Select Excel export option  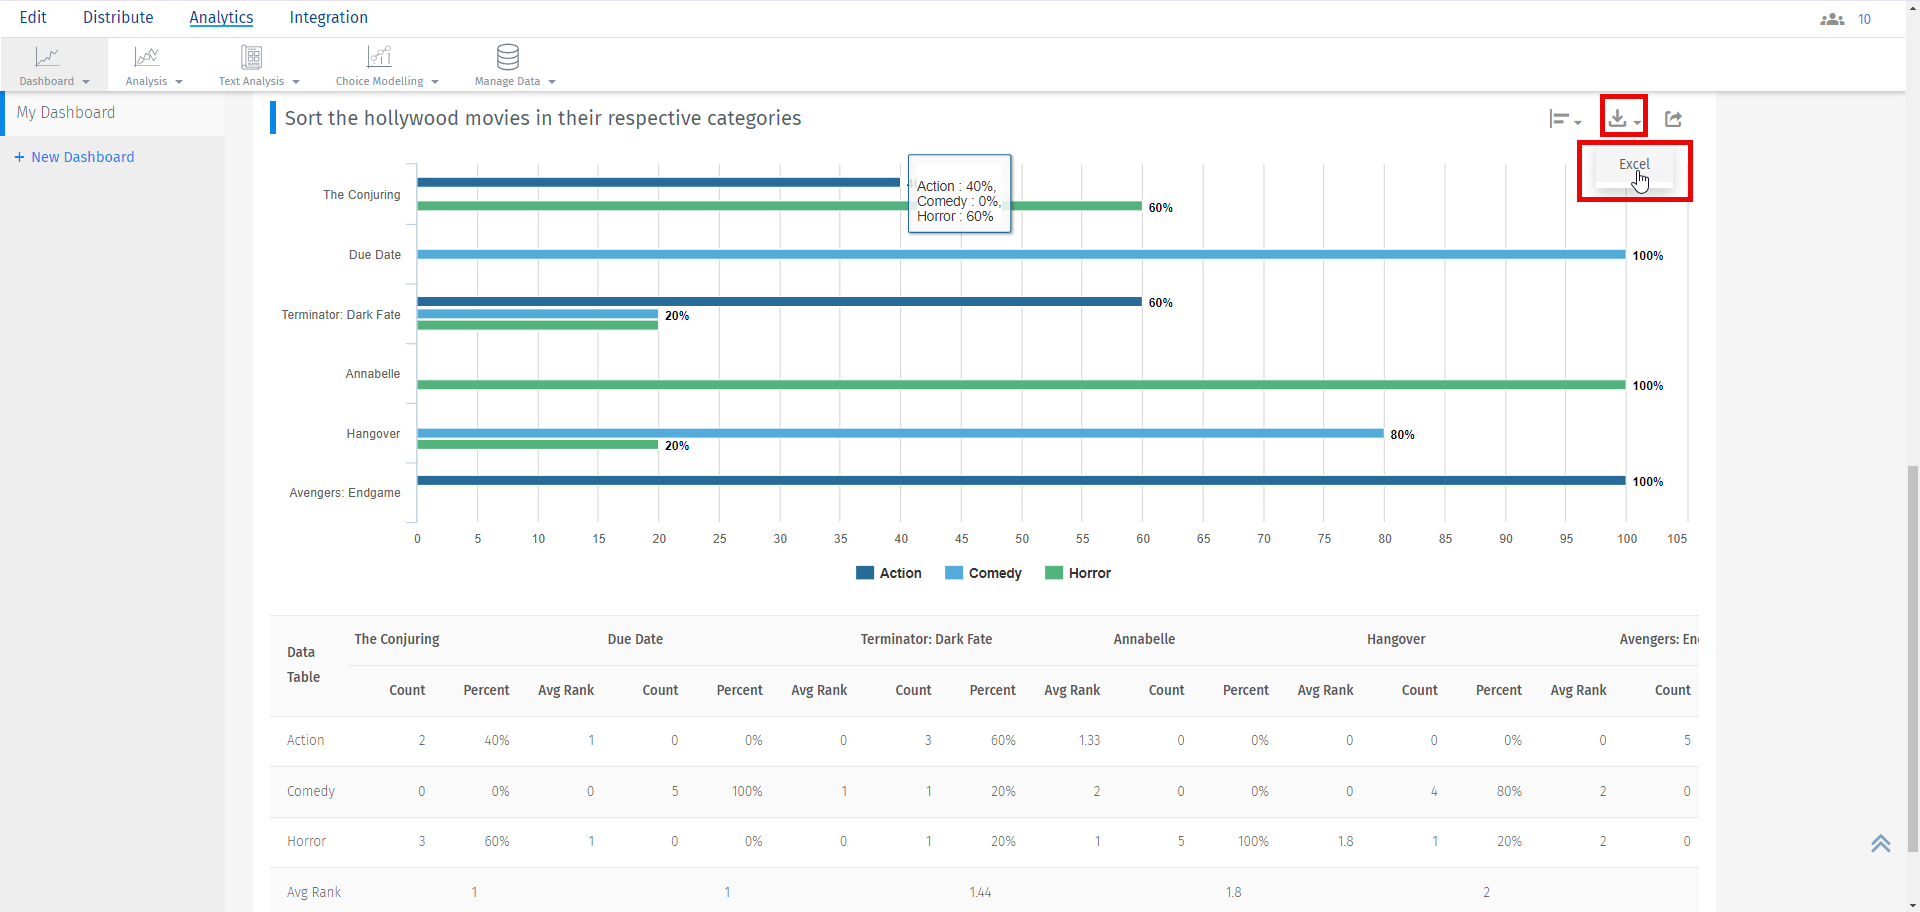(x=1634, y=165)
